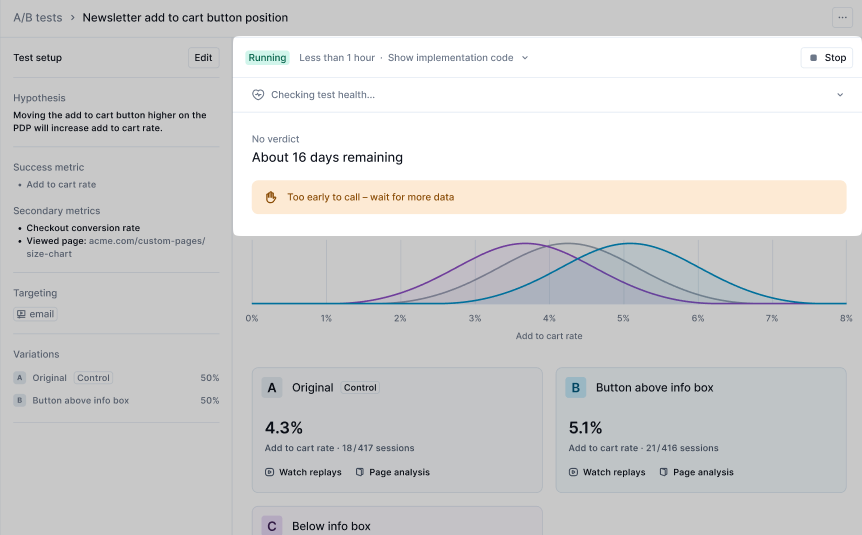Viewport: 862px width, 535px height.
Task: Click the Control tag on Original card
Action: click(360, 388)
